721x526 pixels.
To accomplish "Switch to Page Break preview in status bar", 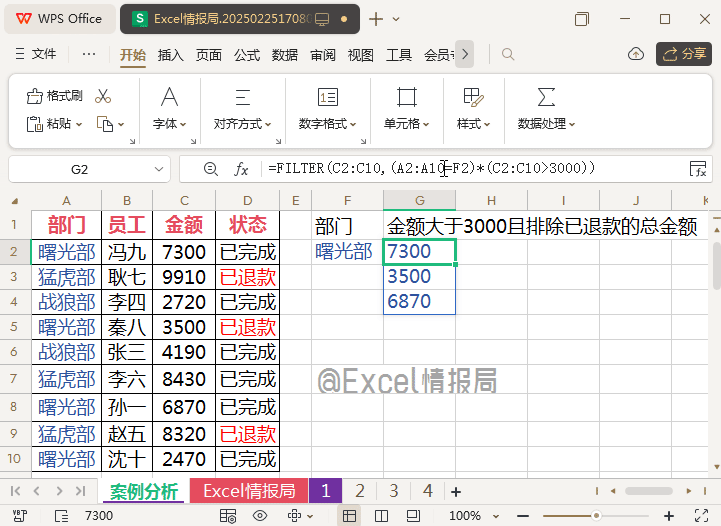I will [x=412, y=515].
